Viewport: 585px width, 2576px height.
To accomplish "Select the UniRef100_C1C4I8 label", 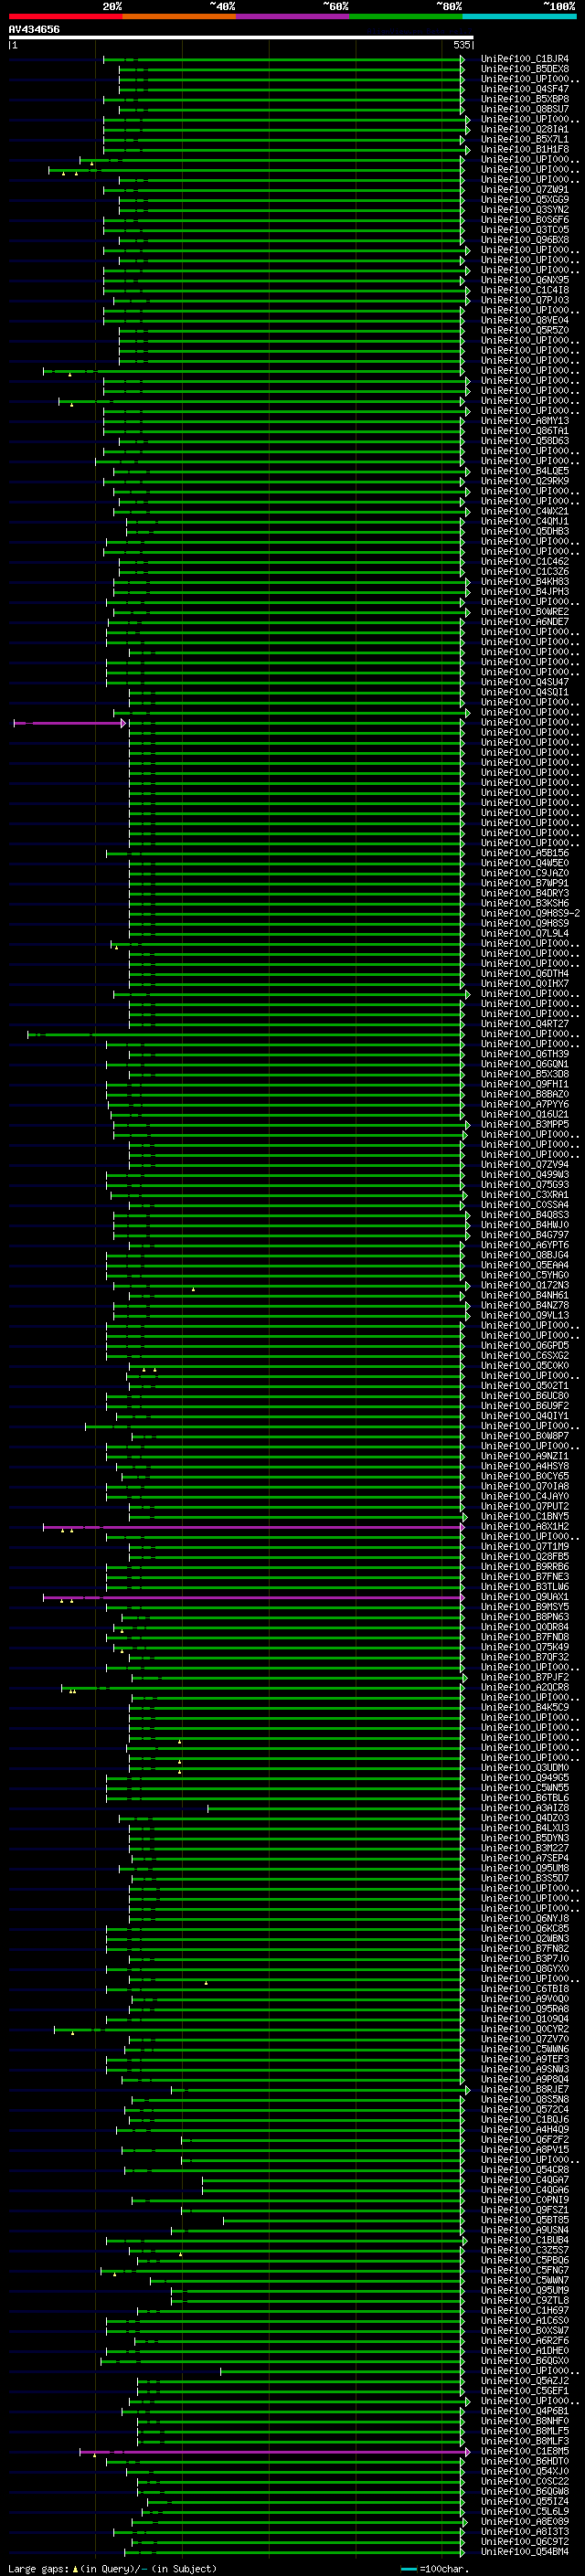I will click(x=525, y=290).
